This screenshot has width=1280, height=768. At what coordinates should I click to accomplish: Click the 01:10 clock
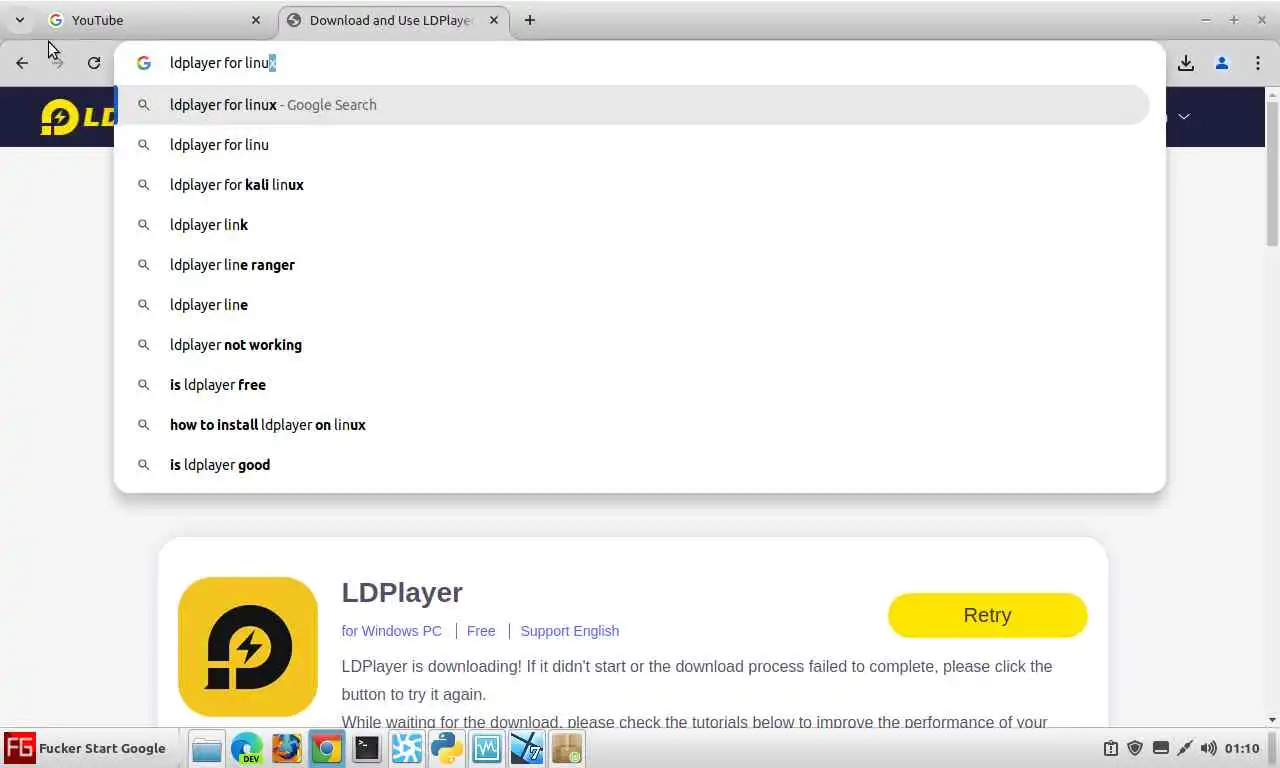pyautogui.click(x=1242, y=748)
